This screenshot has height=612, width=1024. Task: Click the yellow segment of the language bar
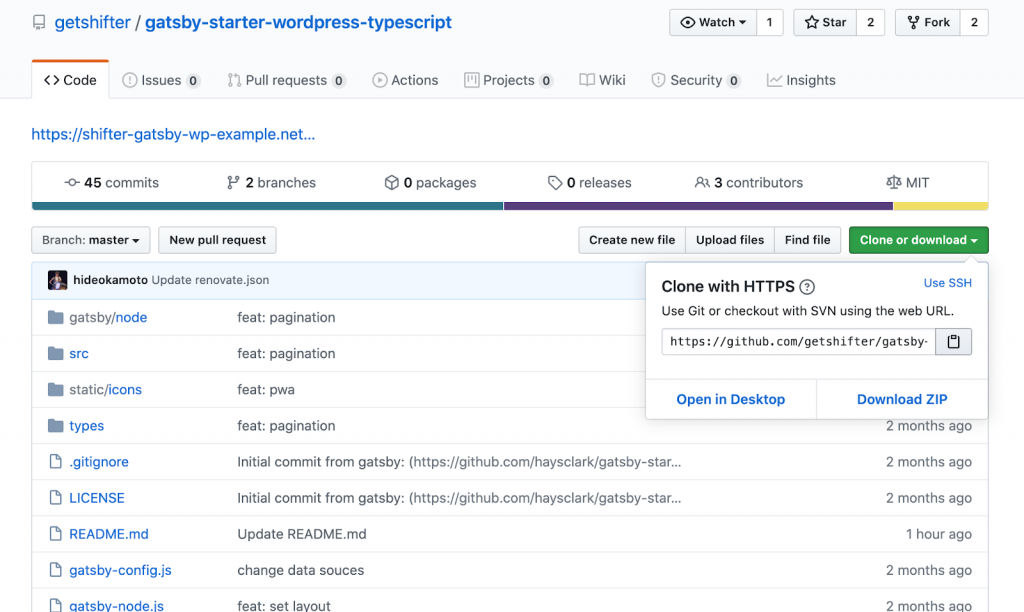coord(941,206)
